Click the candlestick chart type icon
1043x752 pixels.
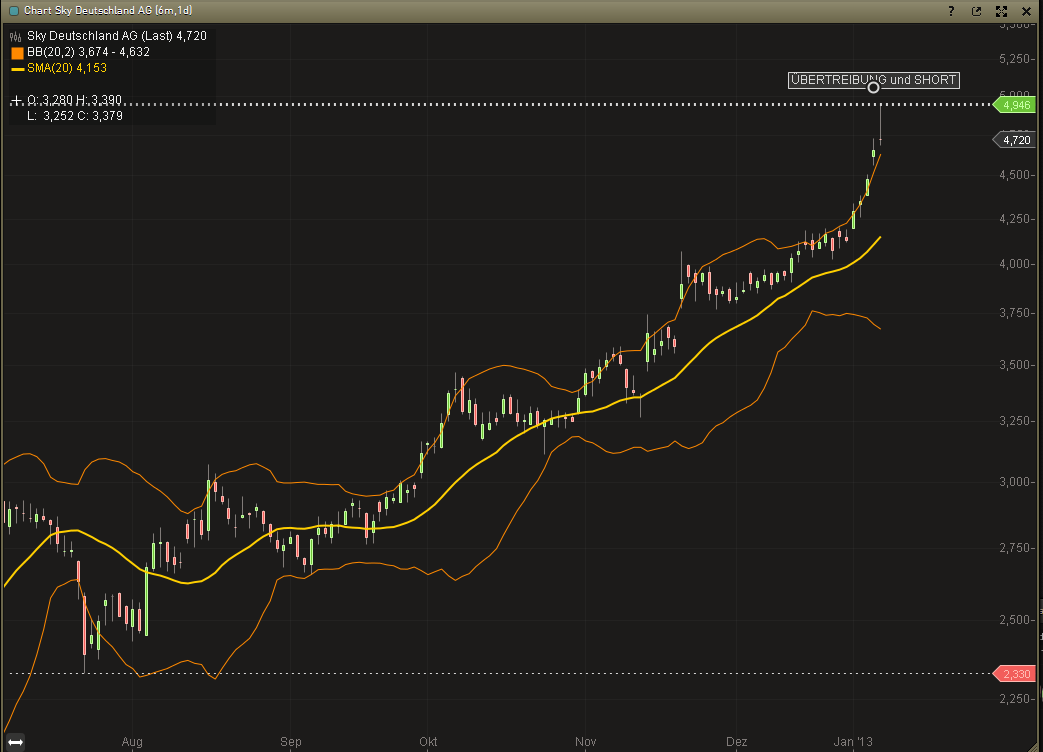(x=16, y=36)
